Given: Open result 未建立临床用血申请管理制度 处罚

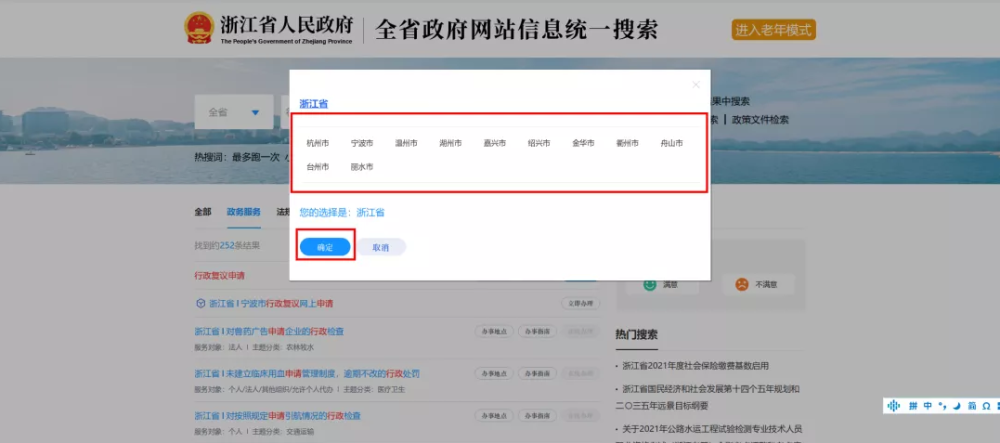Looking at the screenshot, I should 307,374.
